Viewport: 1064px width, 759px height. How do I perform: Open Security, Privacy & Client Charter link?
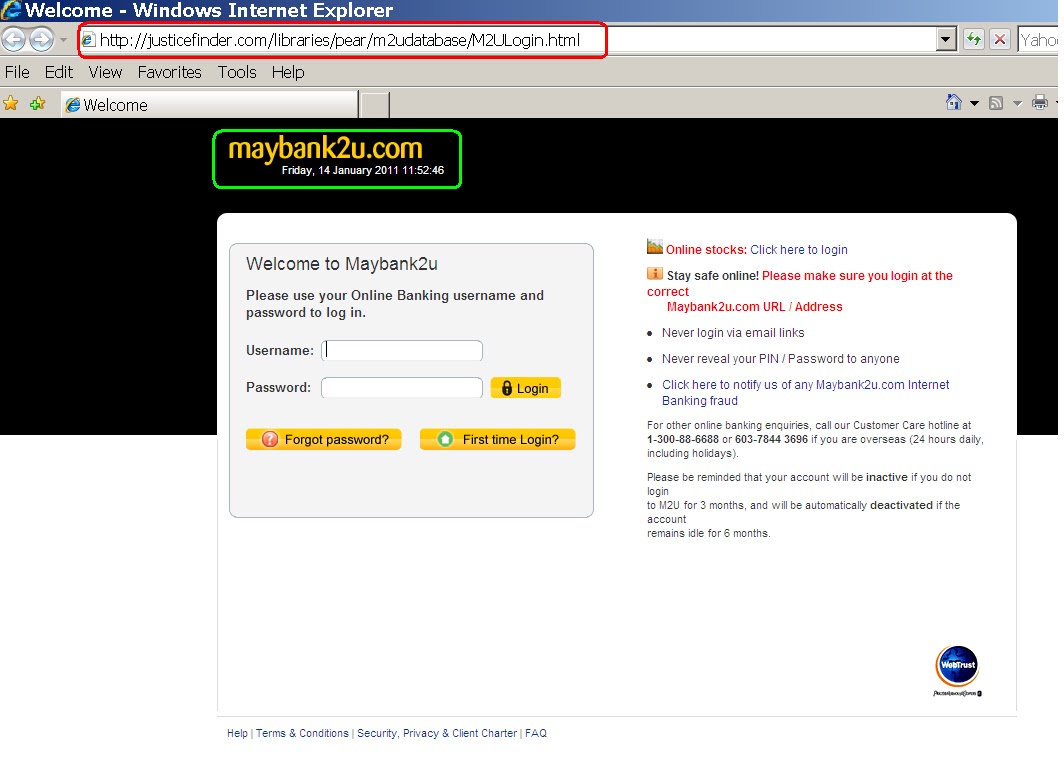437,733
